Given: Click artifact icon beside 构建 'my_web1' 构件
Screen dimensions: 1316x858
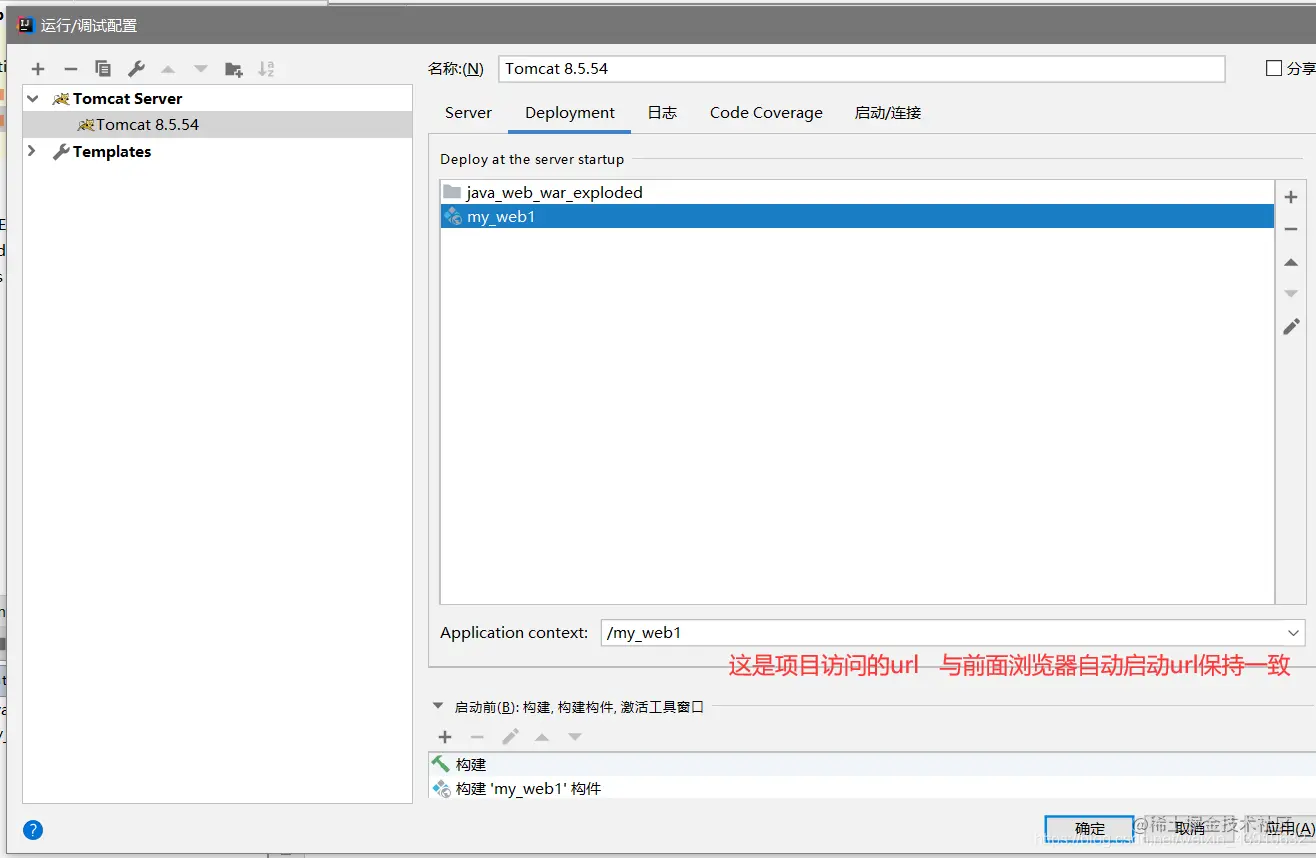Looking at the screenshot, I should tap(441, 788).
